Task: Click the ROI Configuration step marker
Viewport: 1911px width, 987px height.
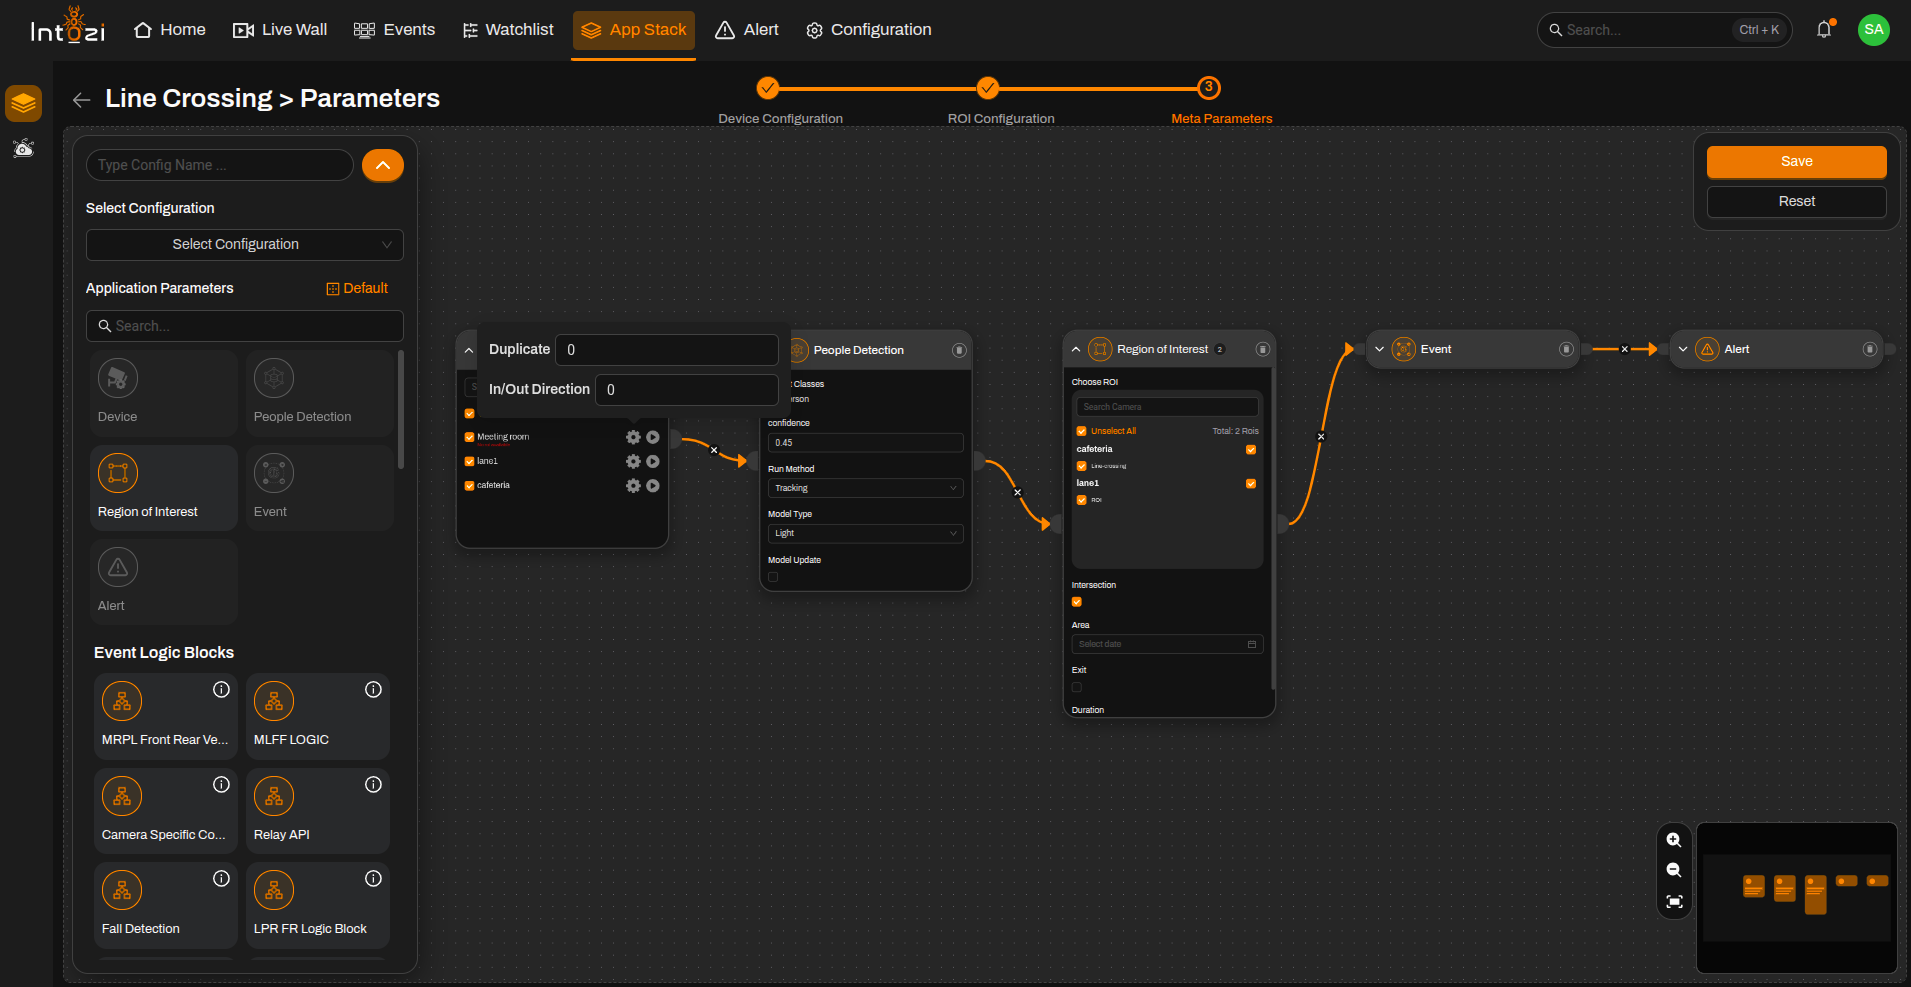Action: coord(988,88)
